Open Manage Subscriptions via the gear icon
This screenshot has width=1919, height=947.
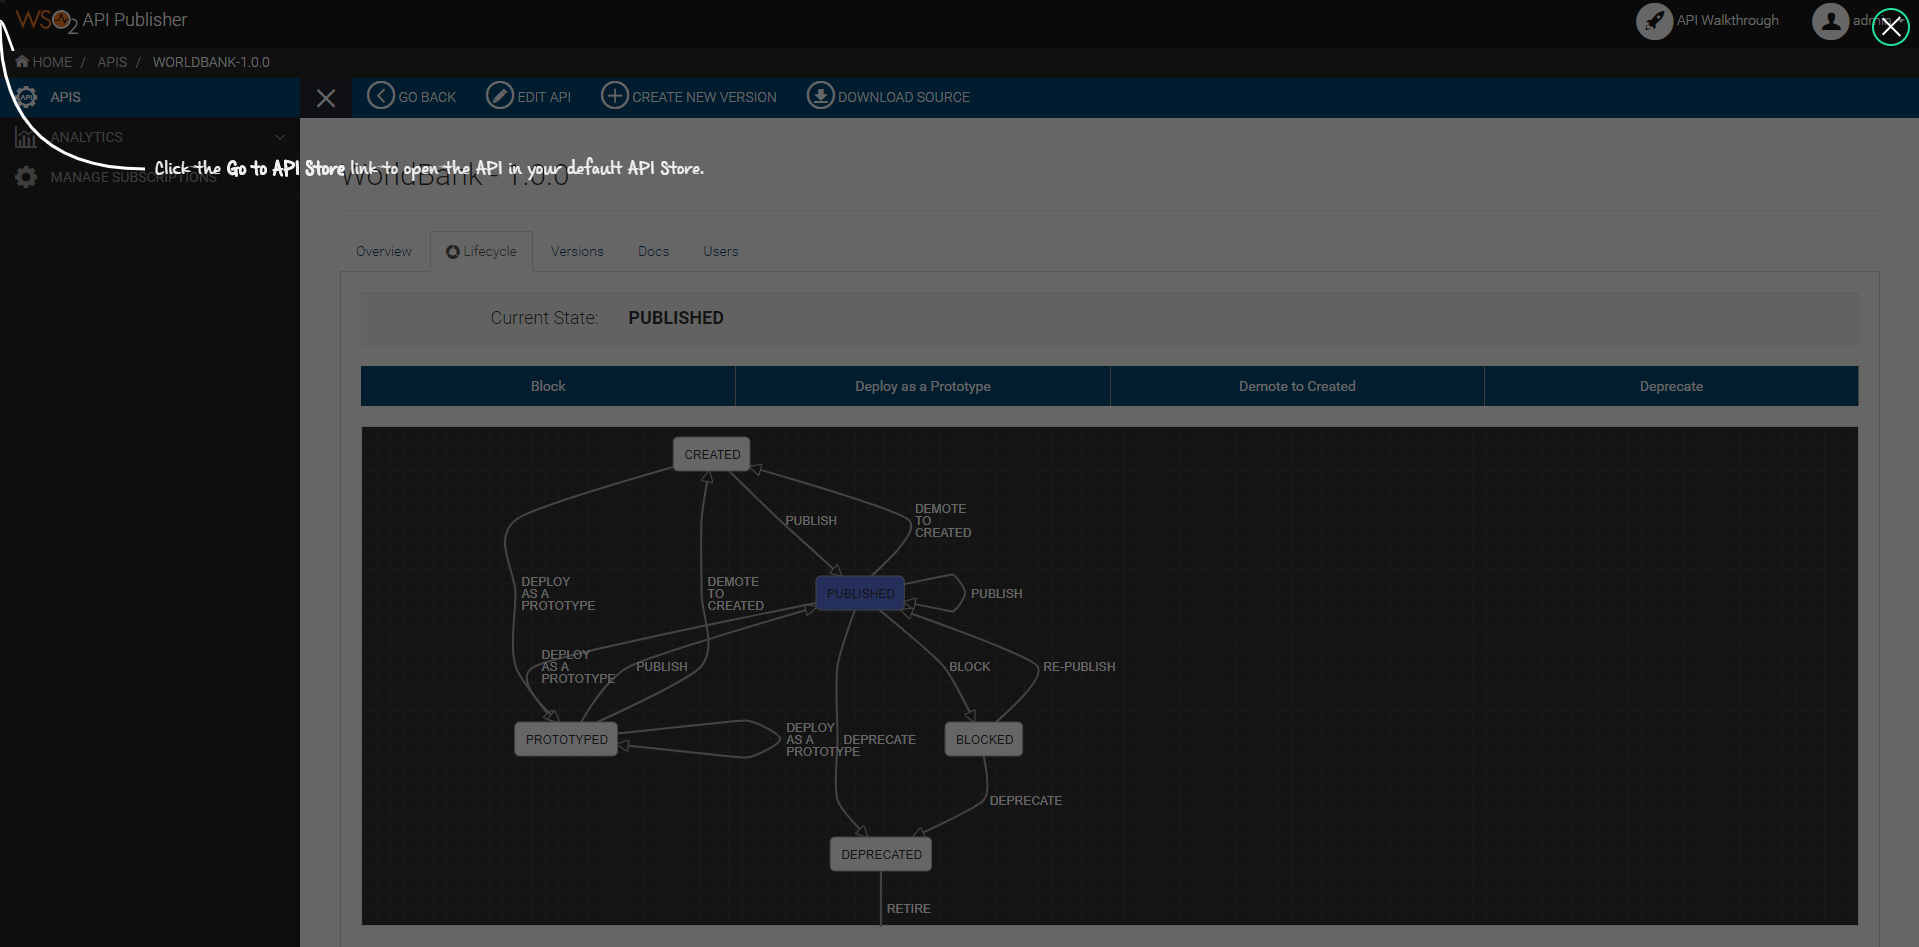tap(25, 177)
